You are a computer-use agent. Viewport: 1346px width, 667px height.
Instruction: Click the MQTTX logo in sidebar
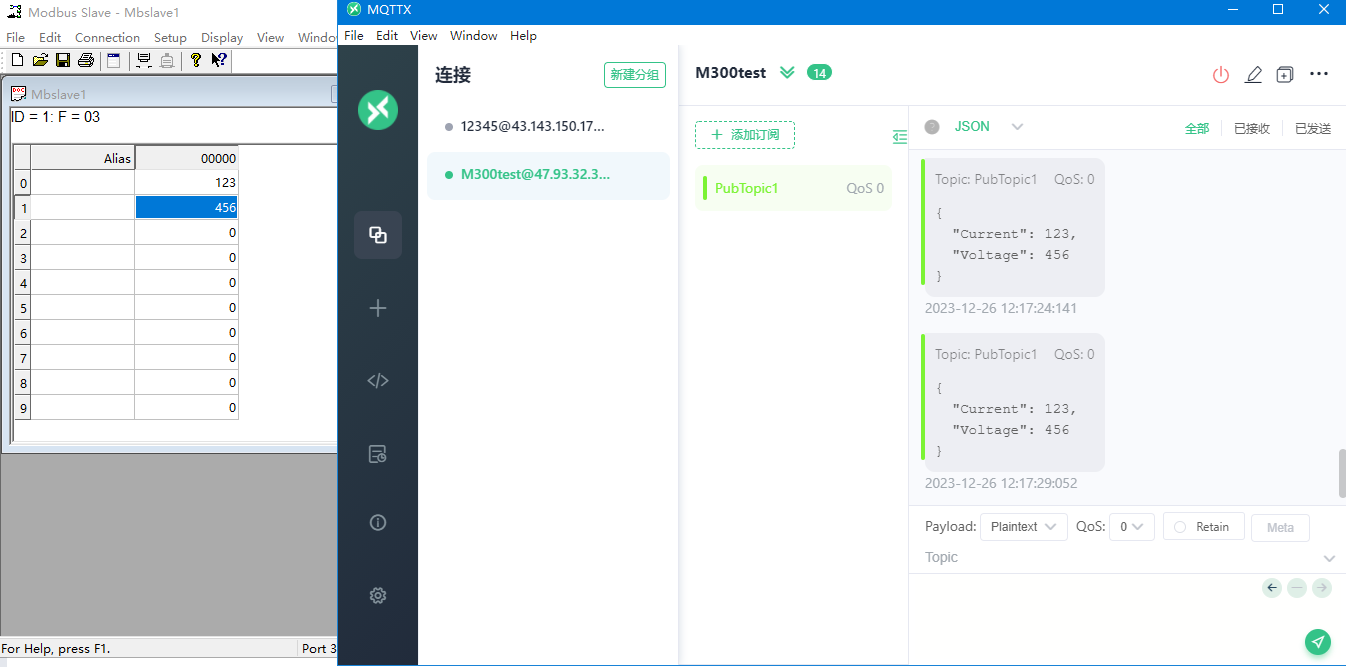click(x=378, y=110)
